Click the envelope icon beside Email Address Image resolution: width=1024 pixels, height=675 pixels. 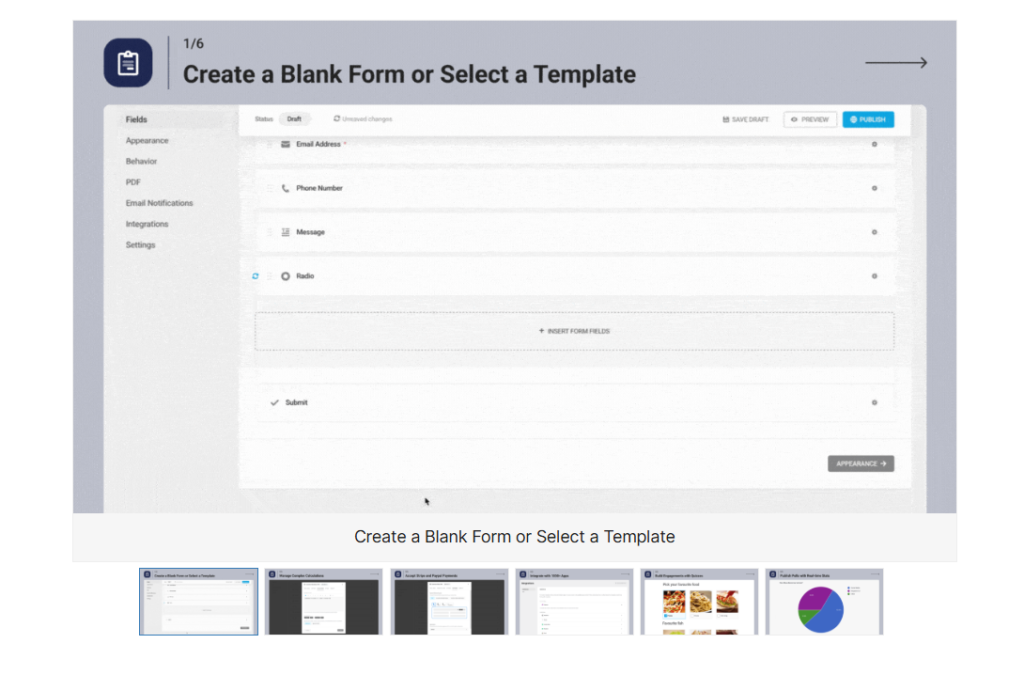285,144
